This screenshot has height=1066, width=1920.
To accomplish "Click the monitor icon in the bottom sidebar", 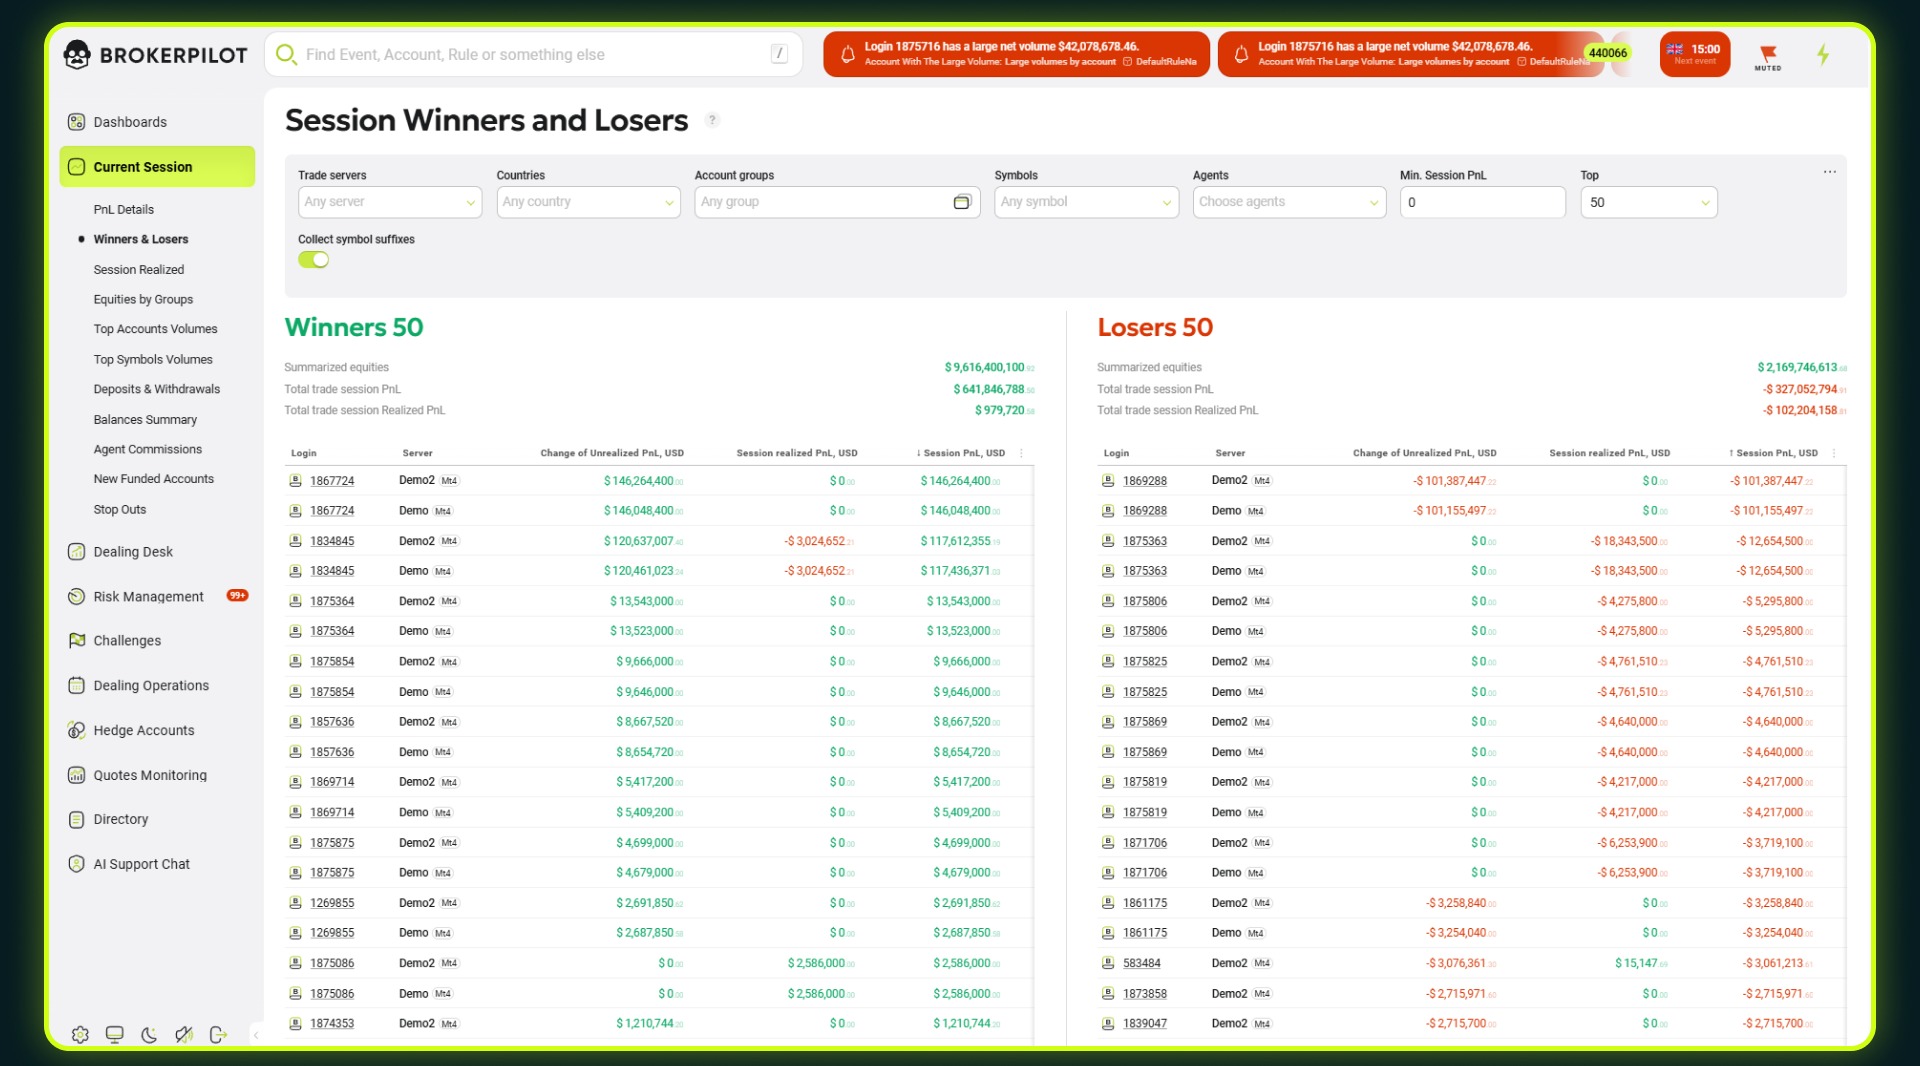I will click(114, 1034).
